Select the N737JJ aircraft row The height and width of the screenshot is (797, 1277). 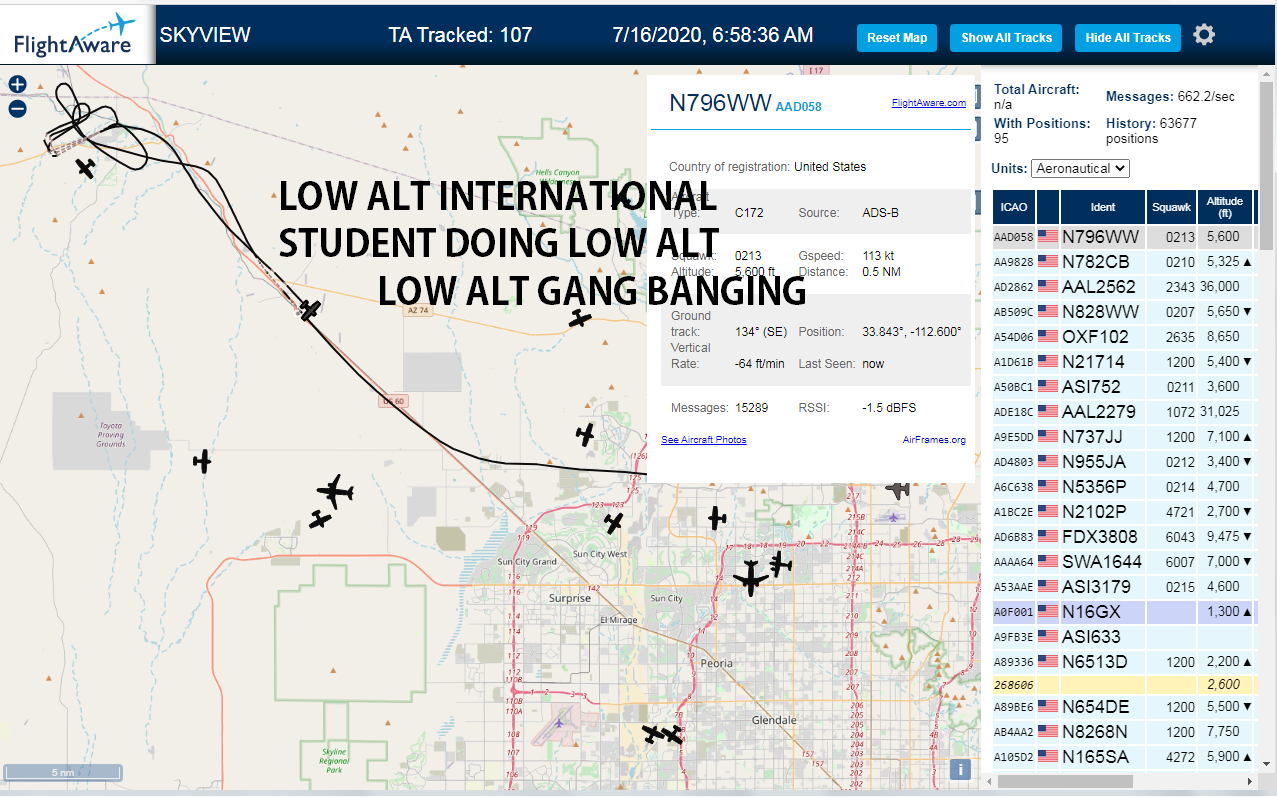click(x=1124, y=437)
